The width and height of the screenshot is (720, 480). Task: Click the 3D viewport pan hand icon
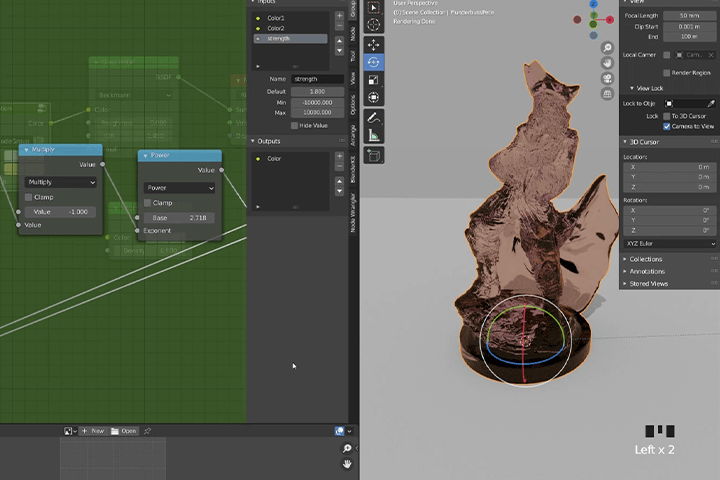pyautogui.click(x=608, y=63)
